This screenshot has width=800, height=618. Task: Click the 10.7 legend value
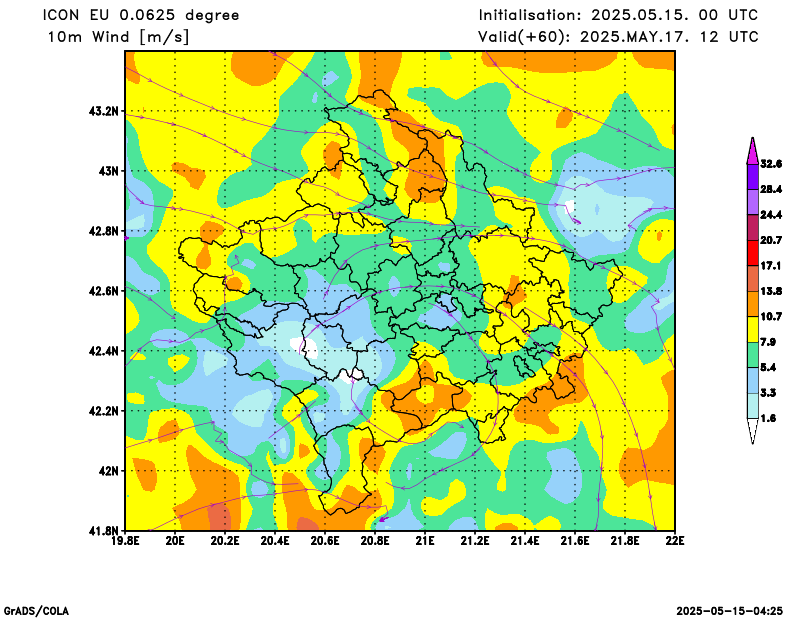click(771, 317)
